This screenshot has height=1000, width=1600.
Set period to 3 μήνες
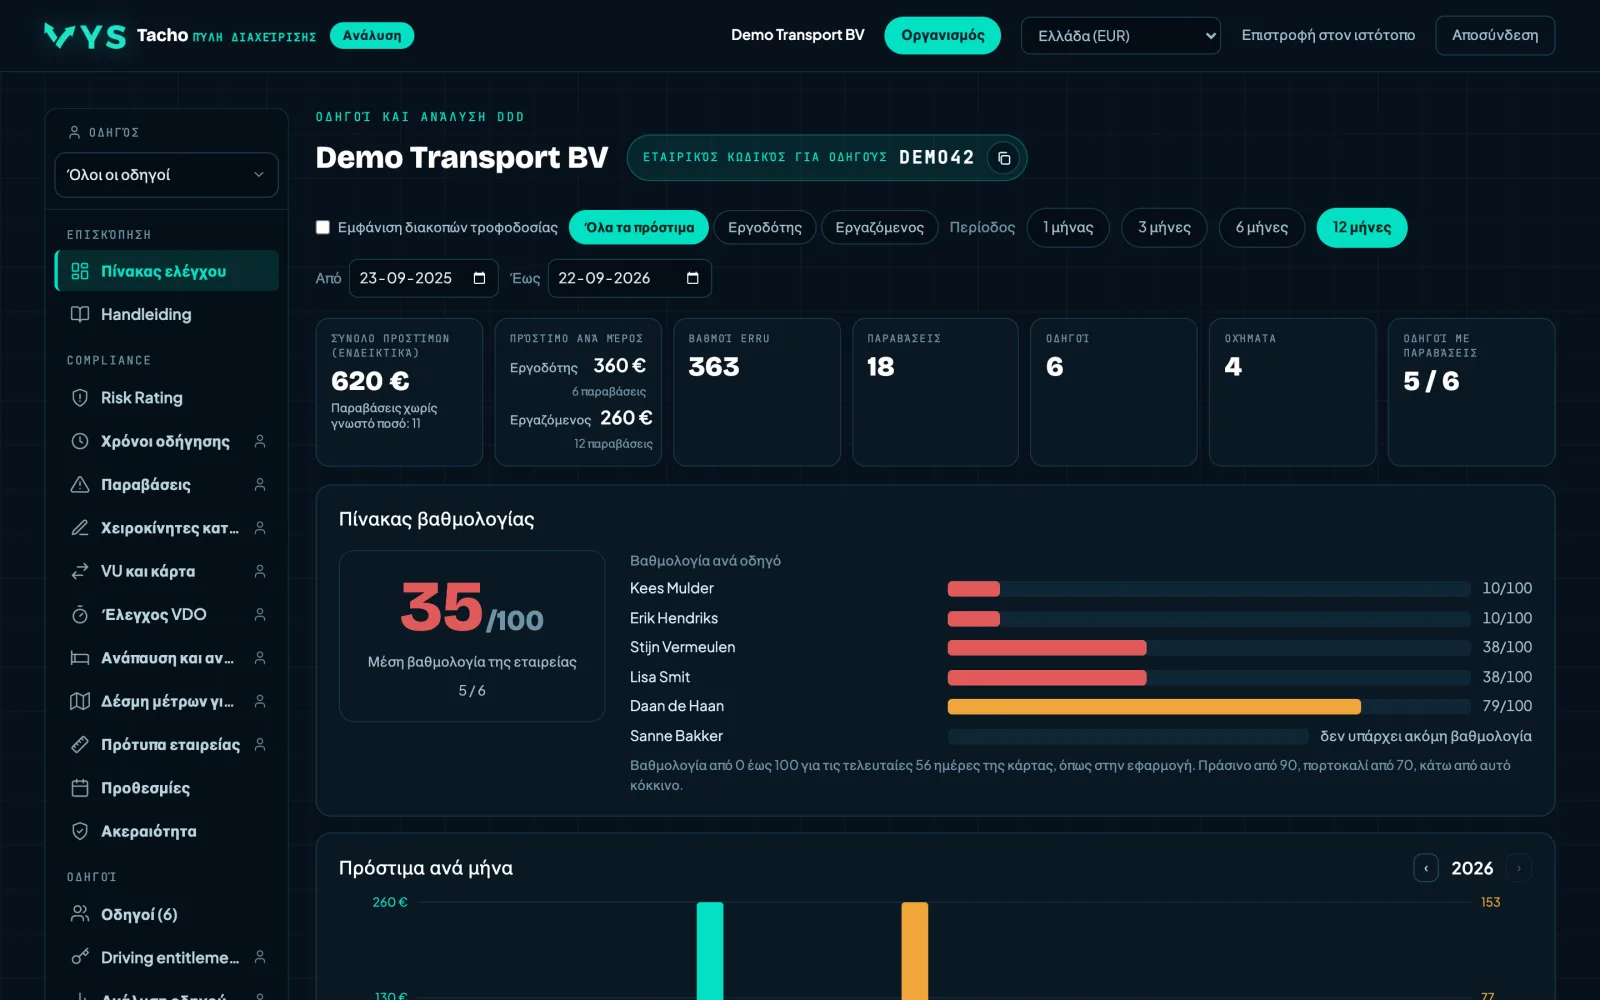(1164, 227)
